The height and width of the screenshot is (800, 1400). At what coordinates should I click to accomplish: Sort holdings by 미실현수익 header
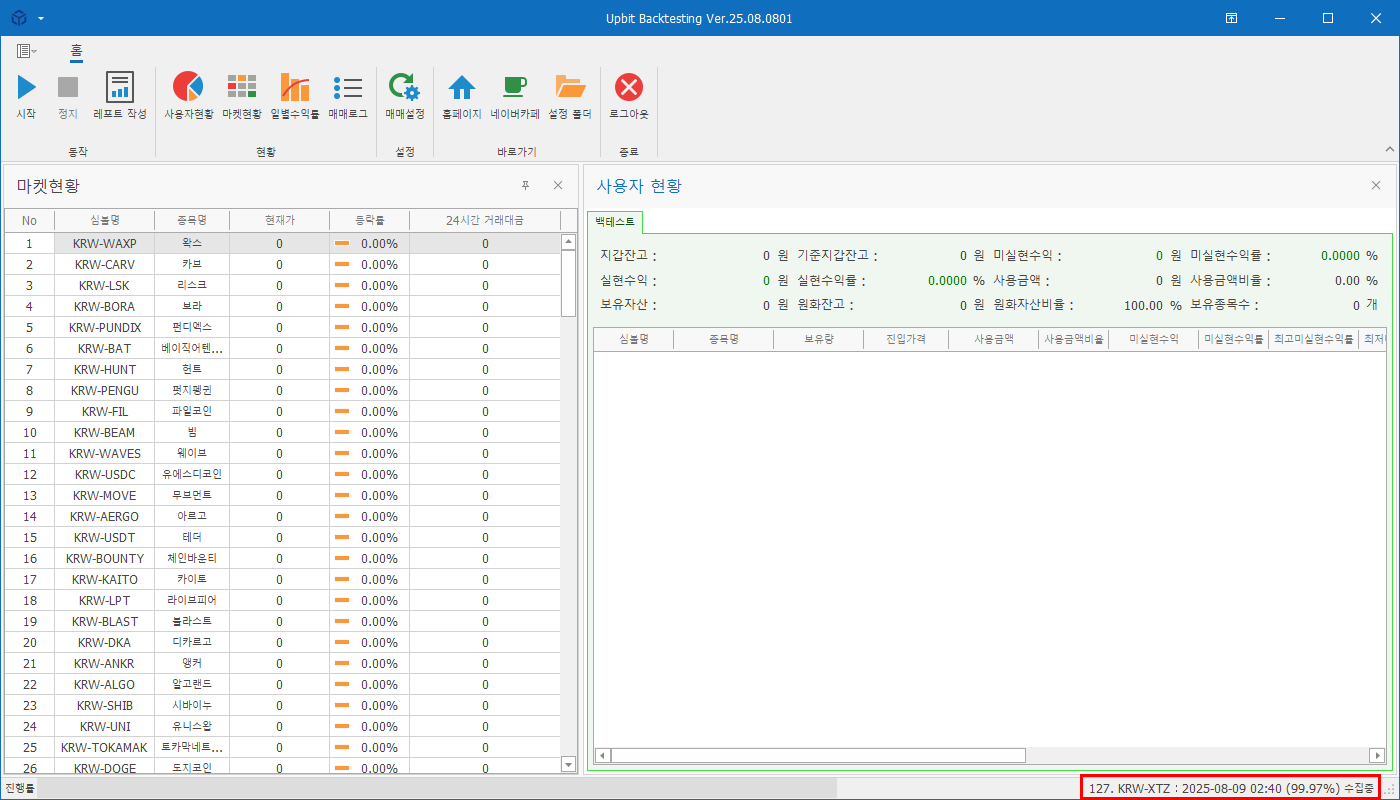pyautogui.click(x=1153, y=339)
